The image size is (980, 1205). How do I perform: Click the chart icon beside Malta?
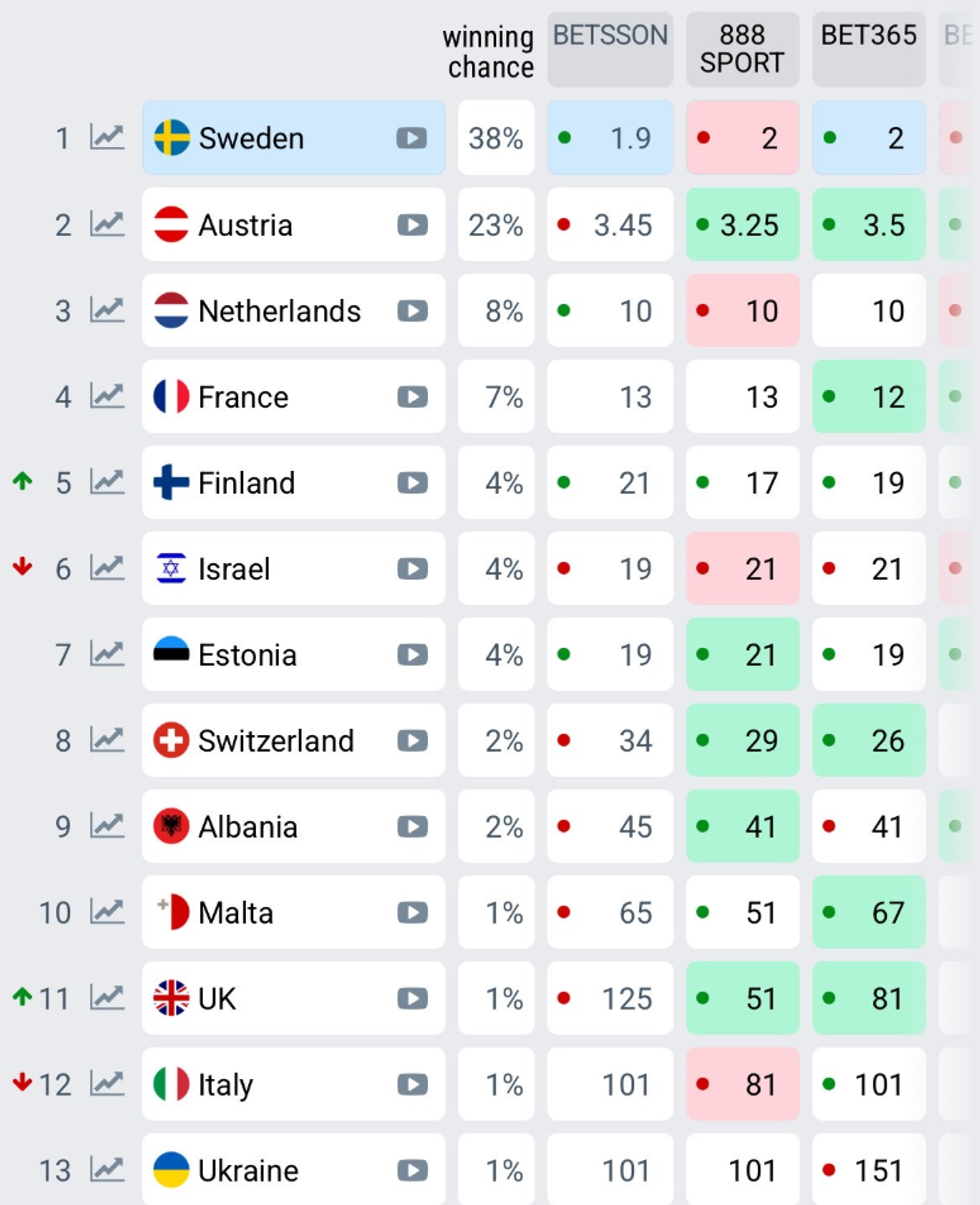point(107,913)
